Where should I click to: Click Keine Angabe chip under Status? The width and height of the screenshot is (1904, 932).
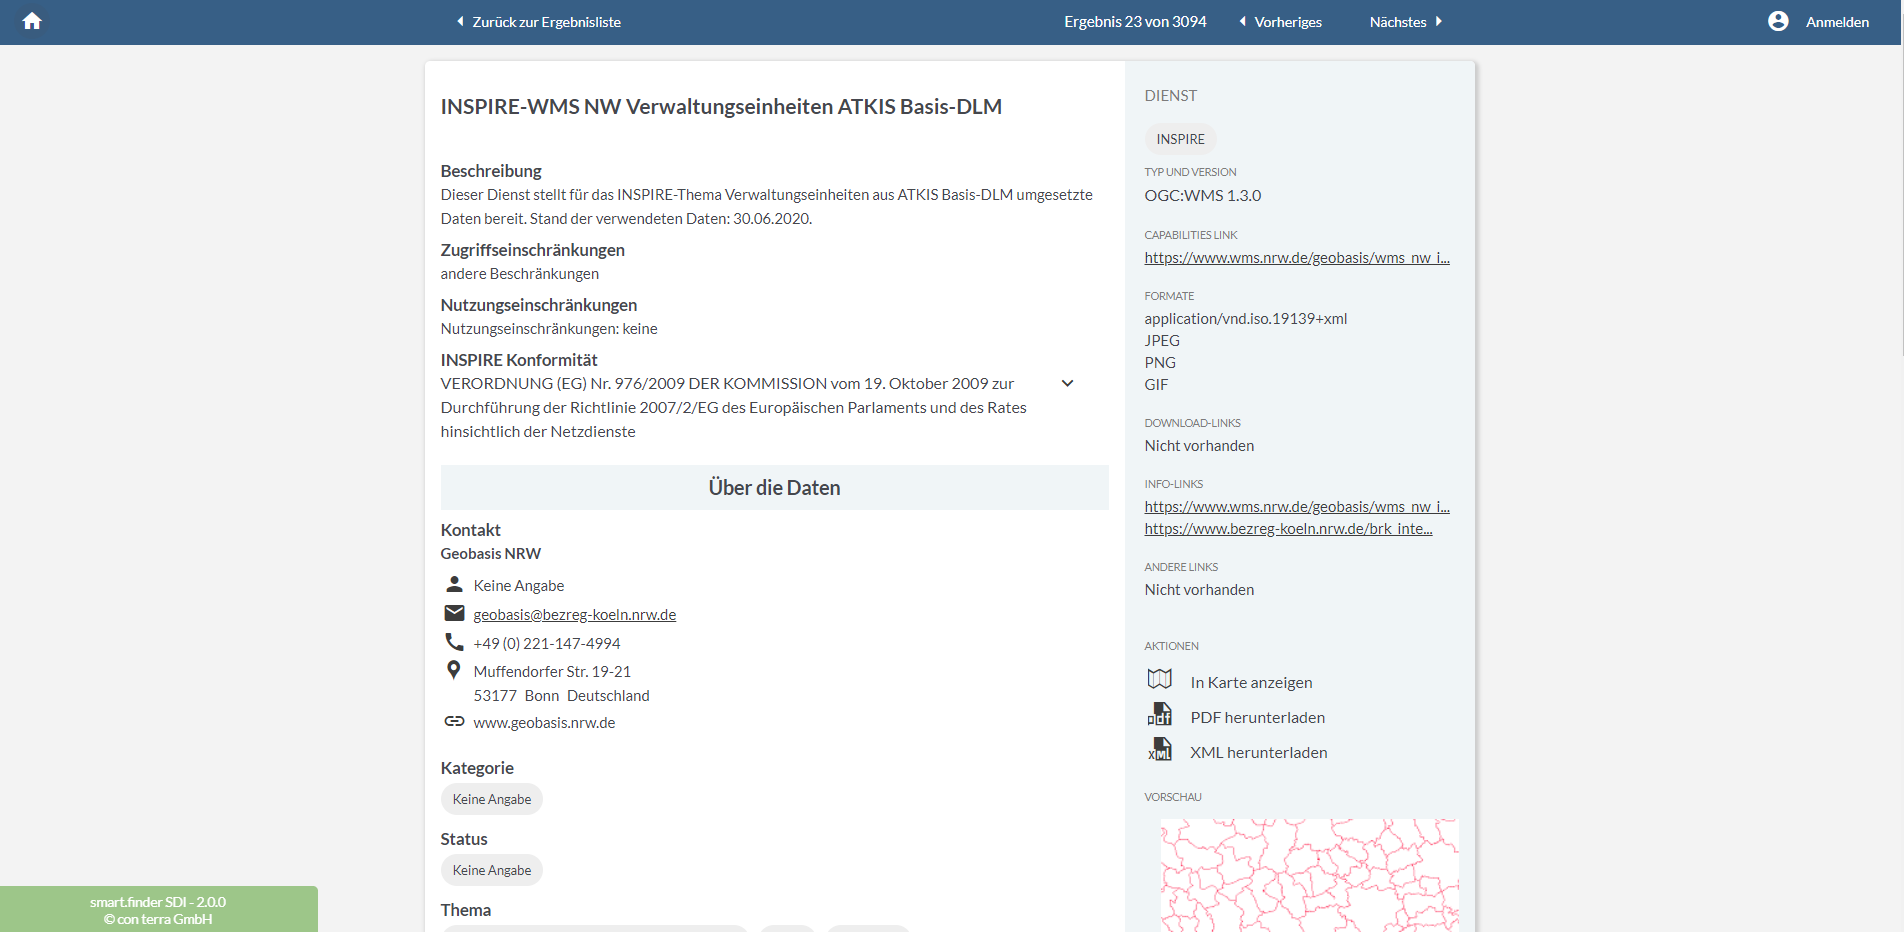[x=492, y=870]
